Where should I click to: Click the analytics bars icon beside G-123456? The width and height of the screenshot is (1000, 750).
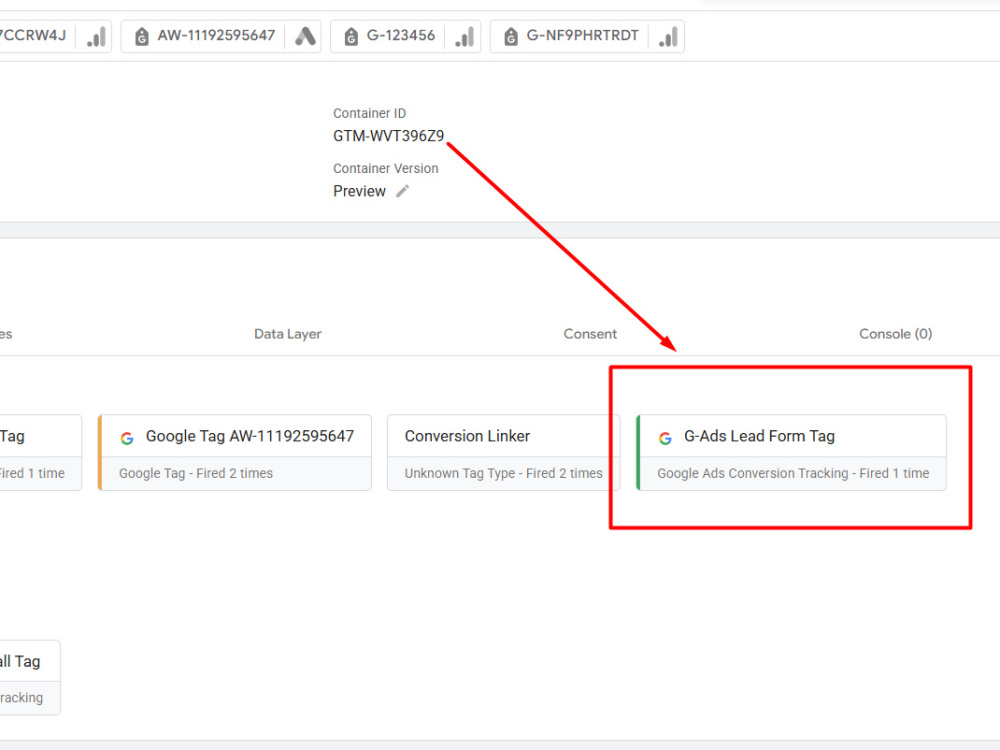point(465,36)
